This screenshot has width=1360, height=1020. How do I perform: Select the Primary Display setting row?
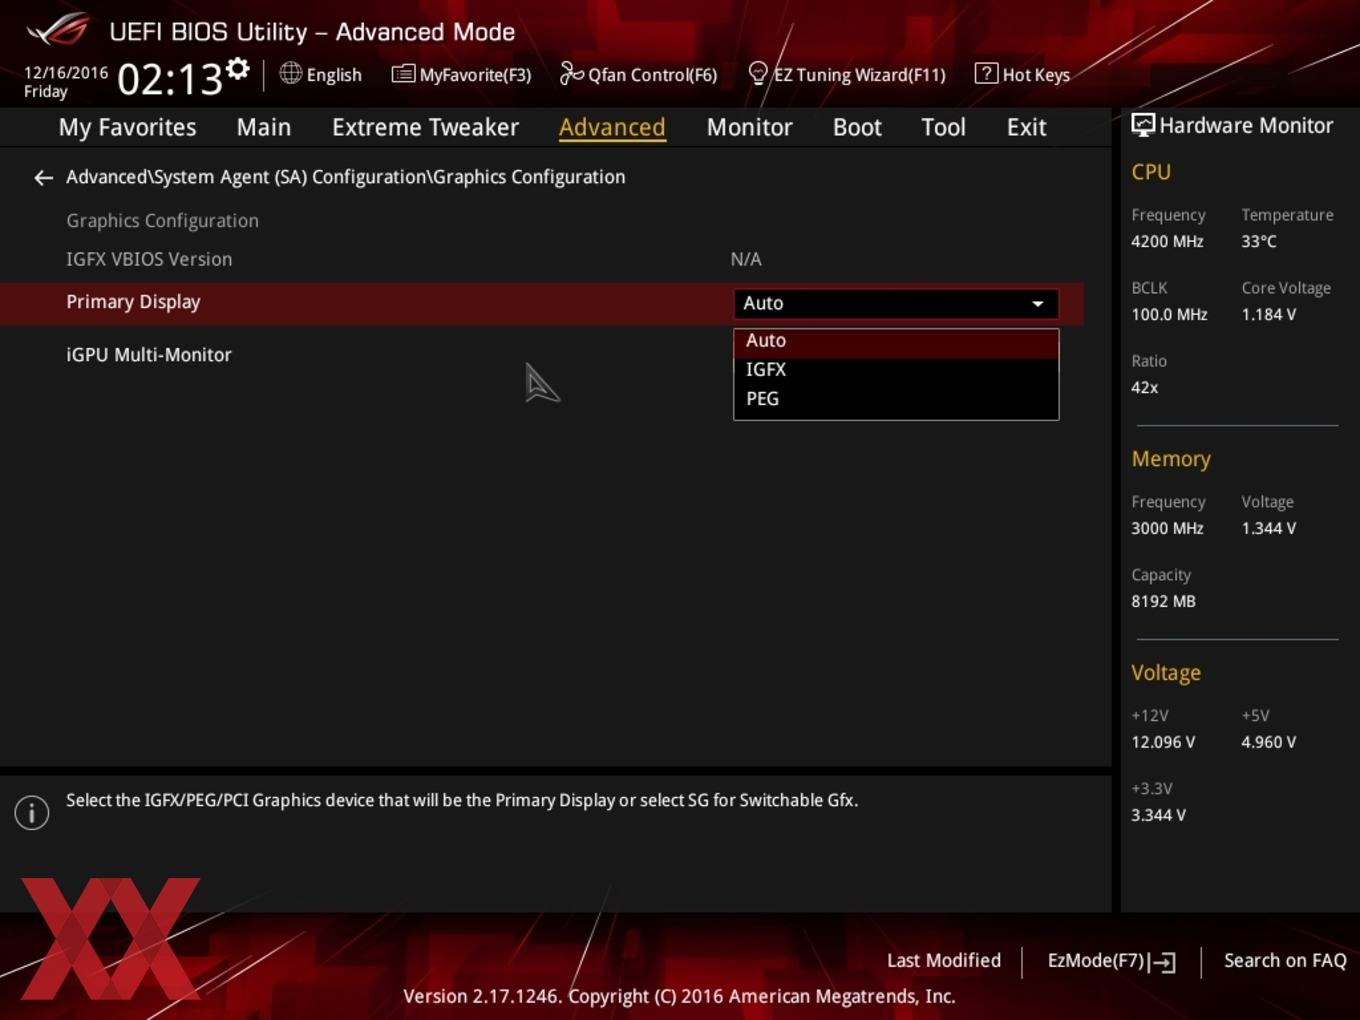542,303
